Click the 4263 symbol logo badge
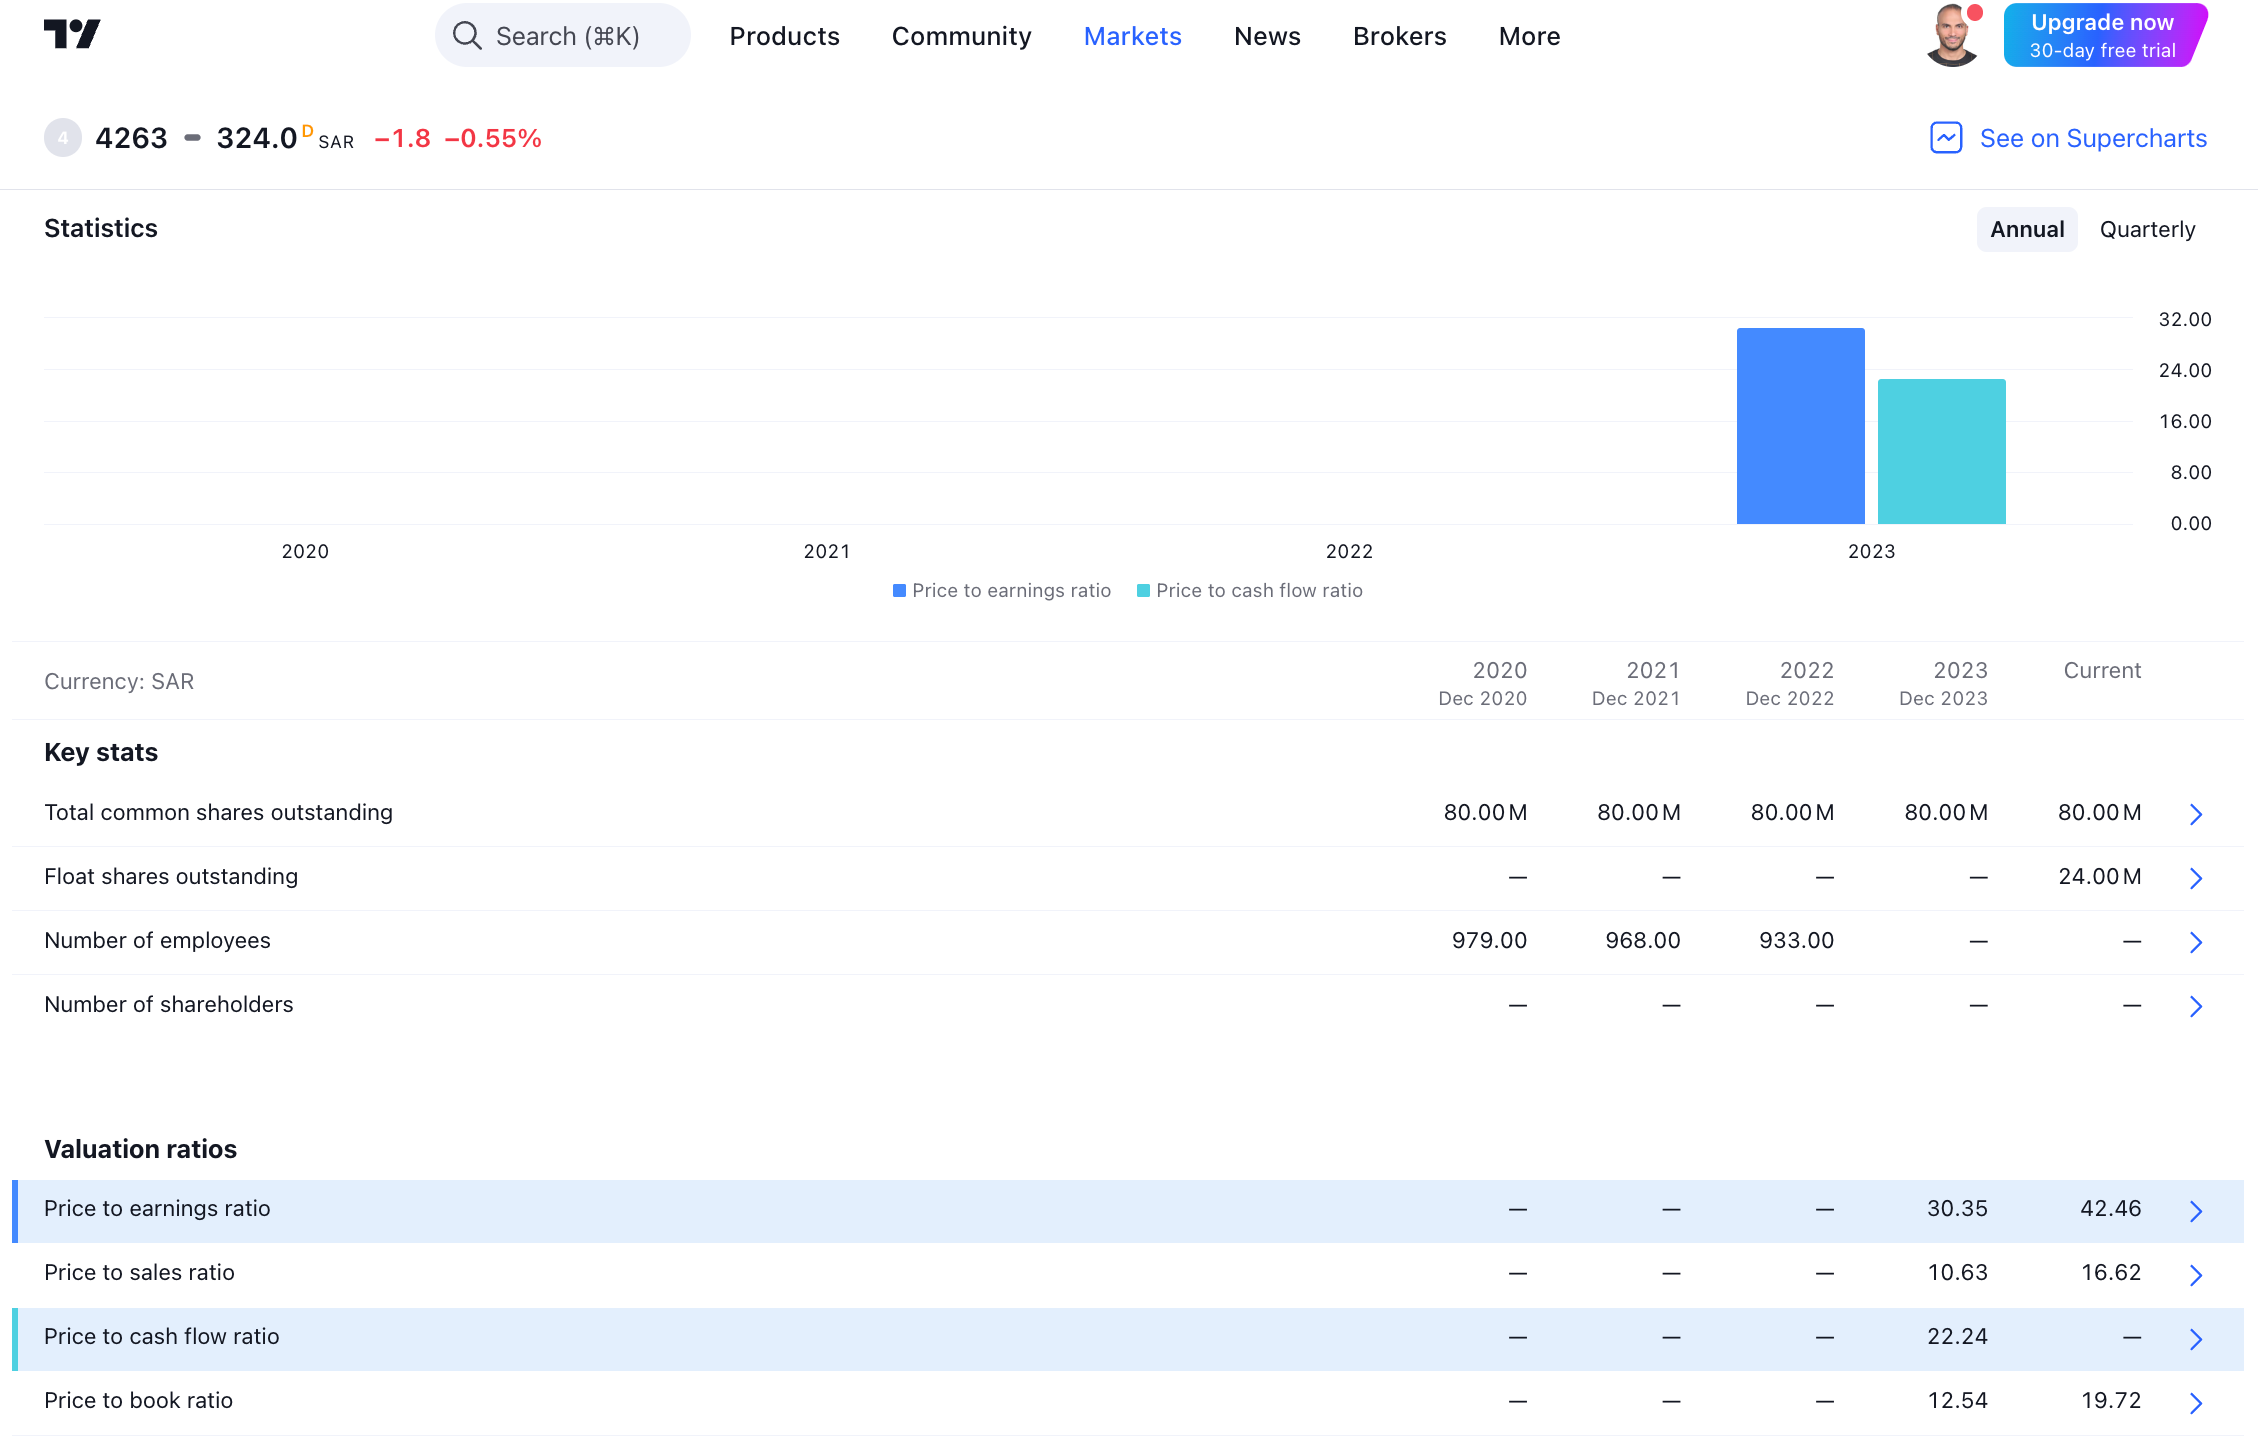Image resolution: width=2258 pixels, height=1440 pixels. (63, 138)
